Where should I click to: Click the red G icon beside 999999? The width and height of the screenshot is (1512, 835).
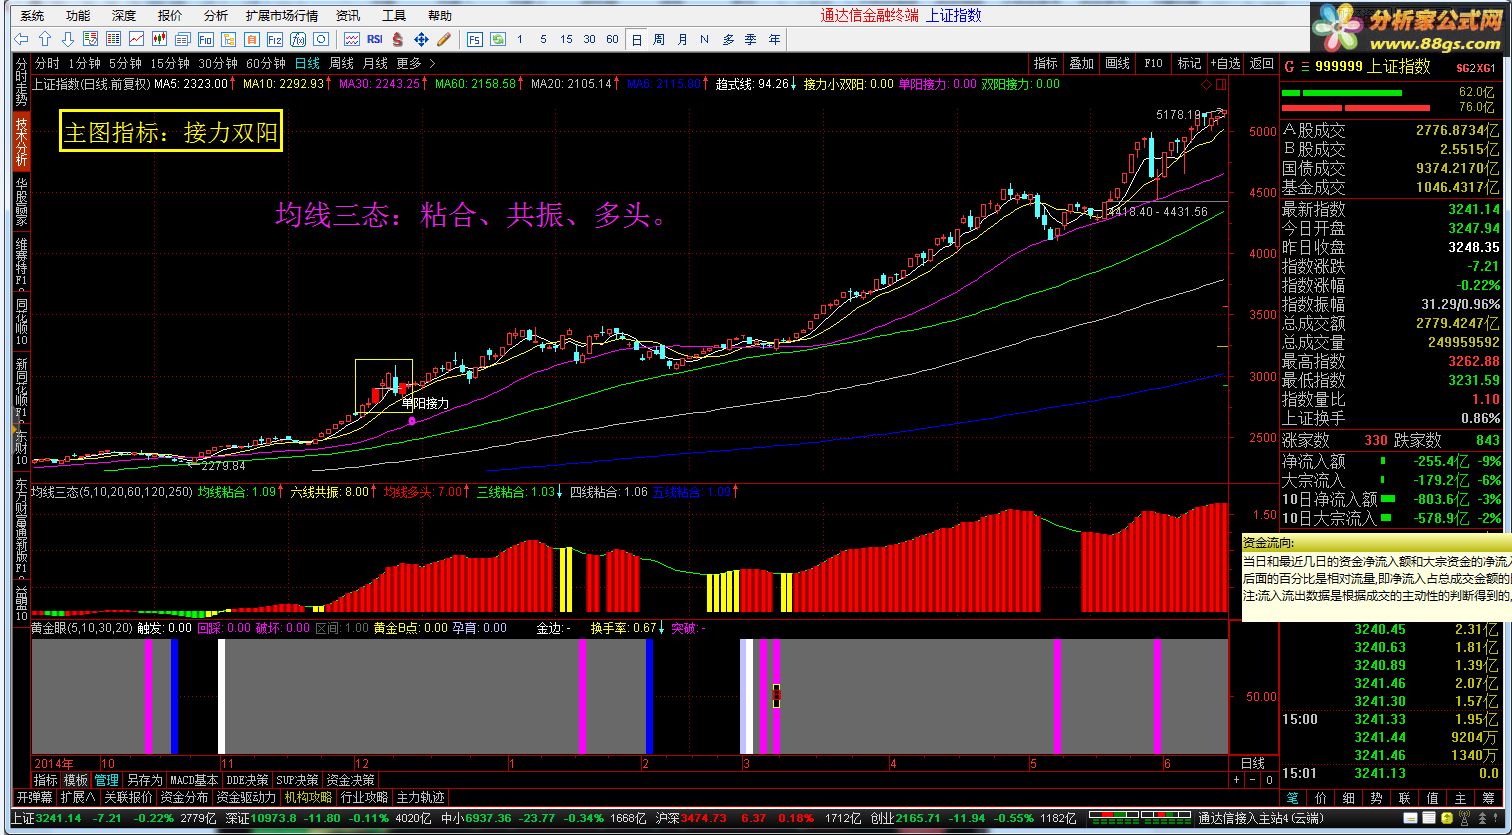[1289, 66]
